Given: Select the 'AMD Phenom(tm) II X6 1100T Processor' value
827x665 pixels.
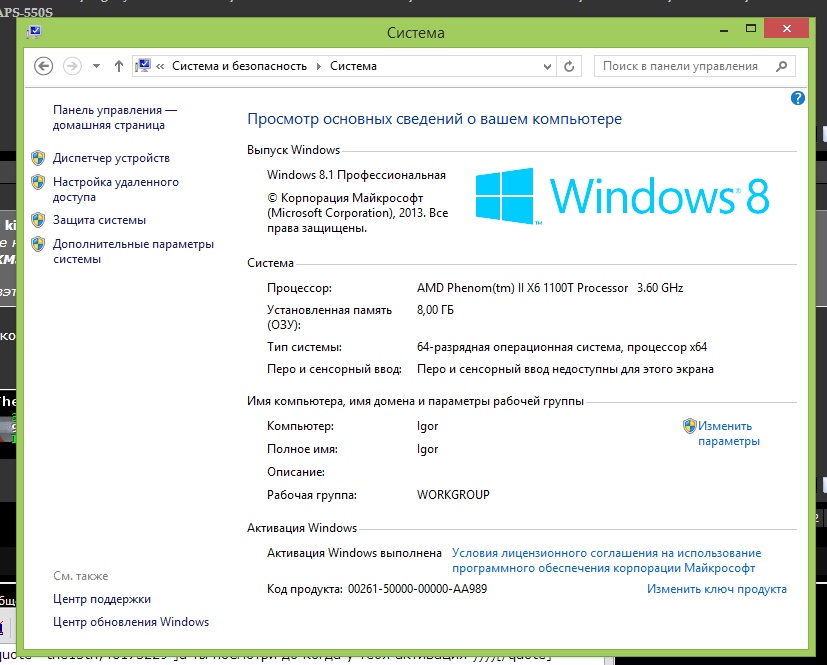Looking at the screenshot, I should 522,288.
